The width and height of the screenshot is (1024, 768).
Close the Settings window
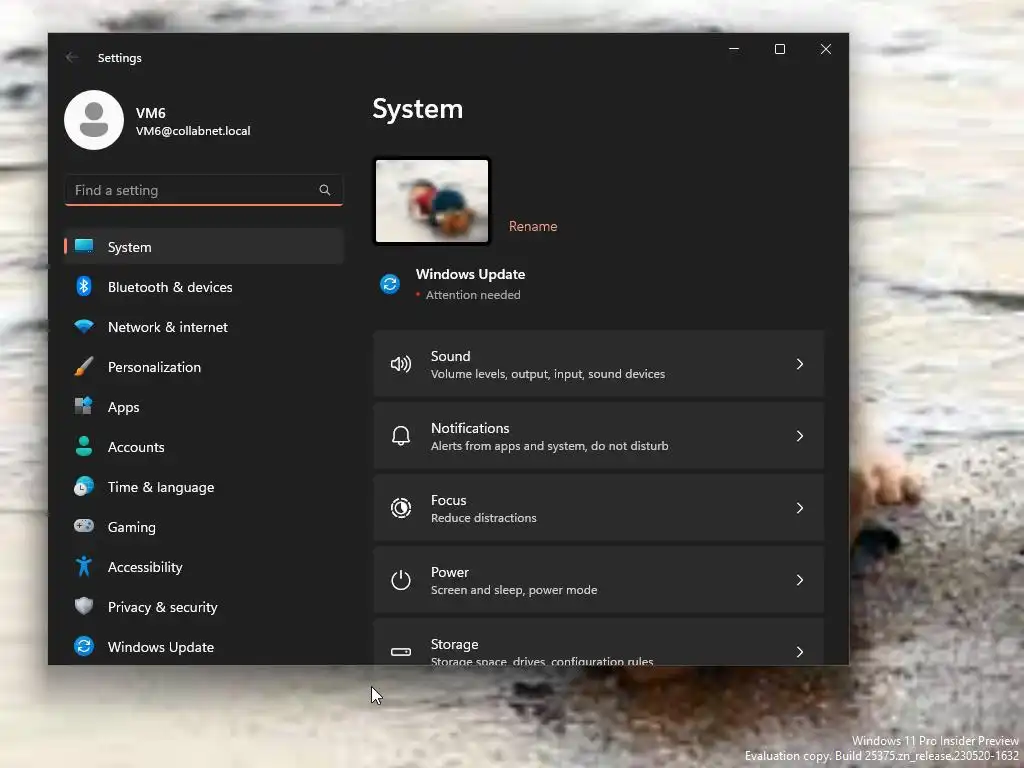[x=825, y=49]
